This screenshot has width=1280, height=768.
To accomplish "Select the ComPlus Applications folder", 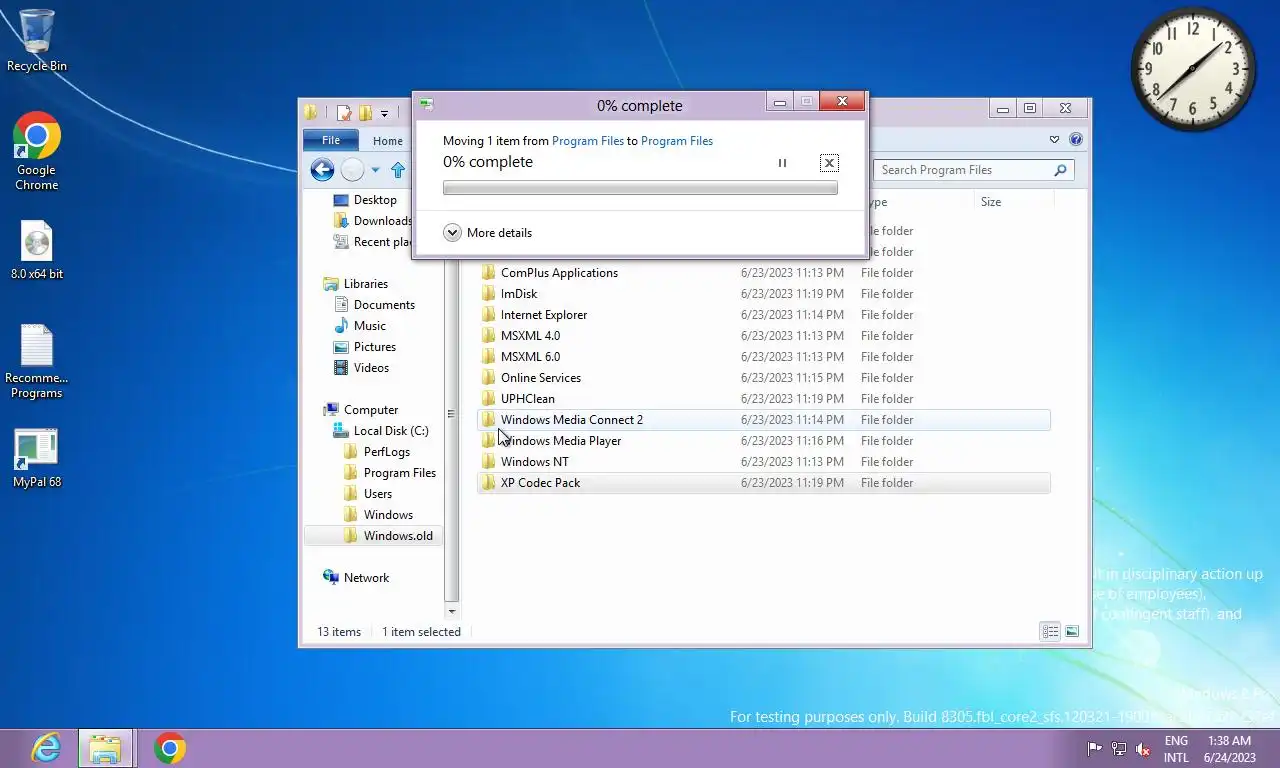I will coord(764,273).
